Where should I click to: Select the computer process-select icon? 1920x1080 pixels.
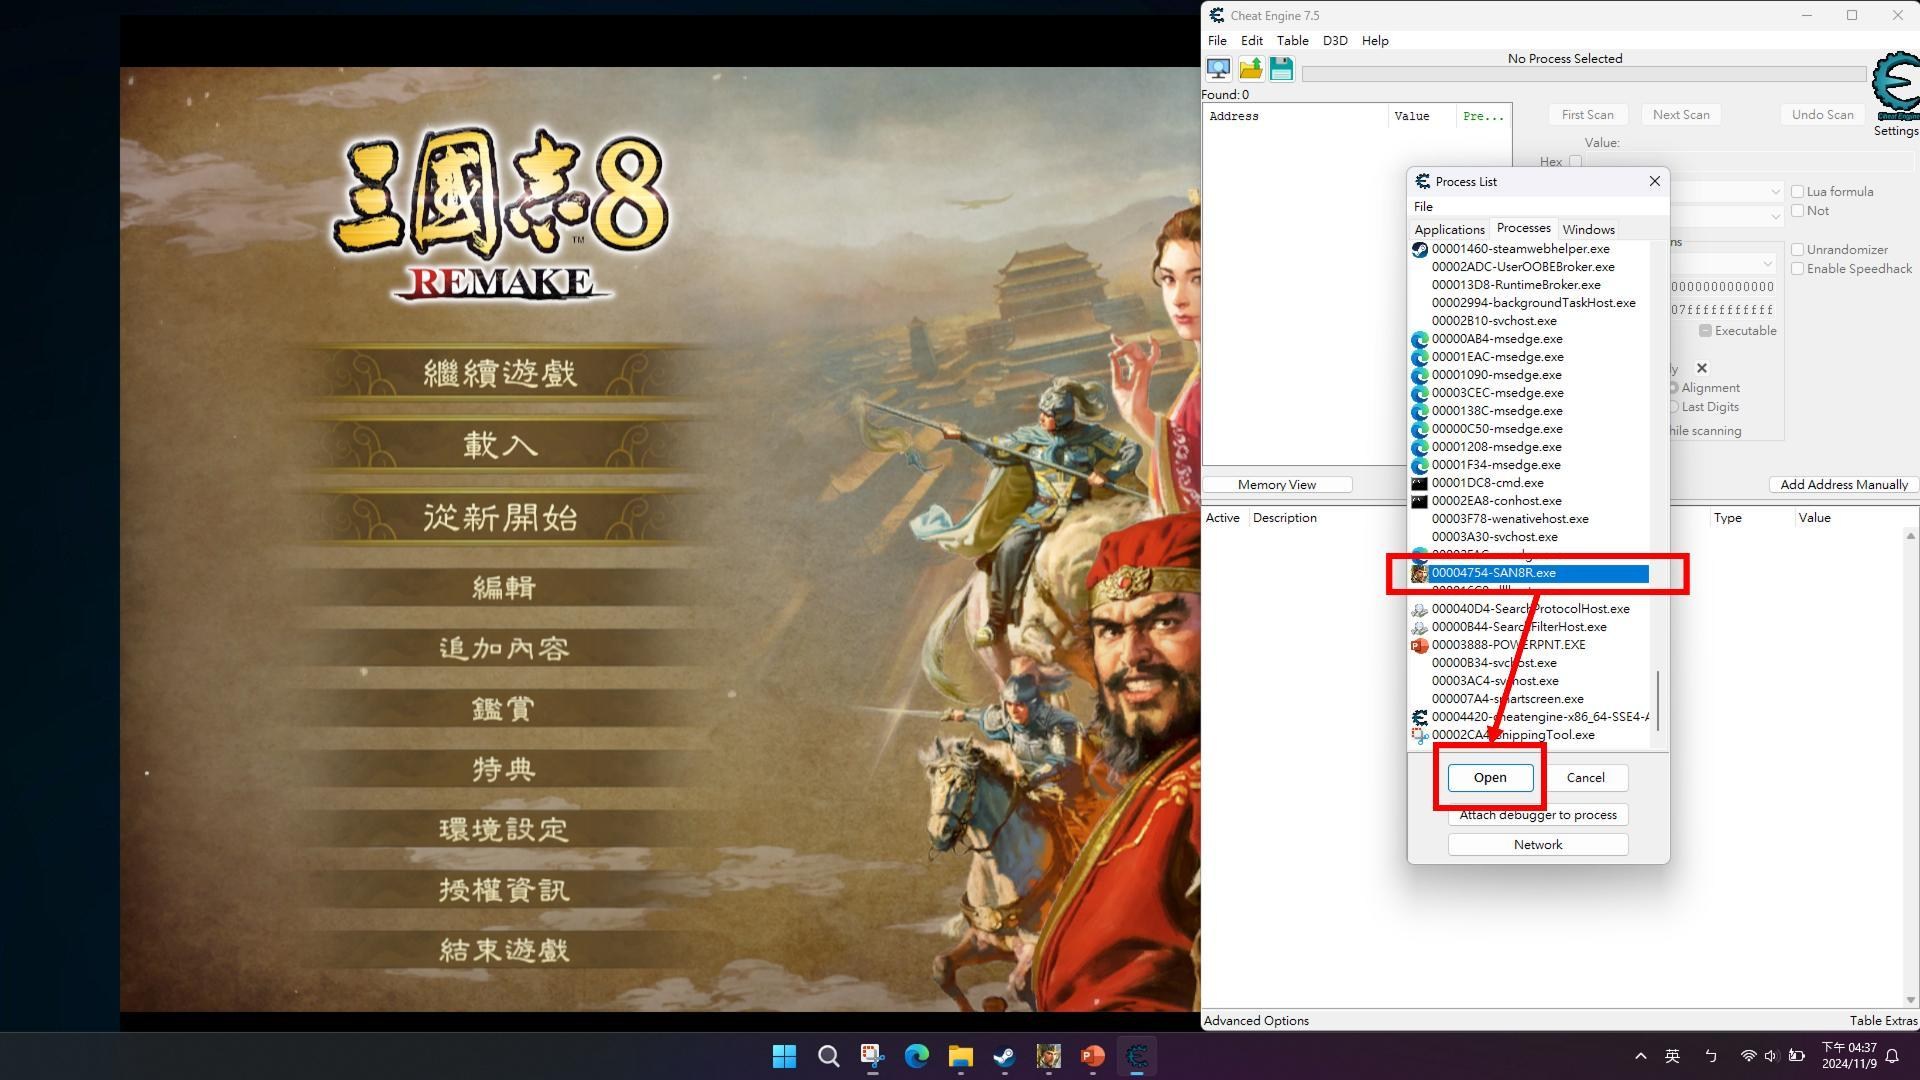pos(1218,68)
